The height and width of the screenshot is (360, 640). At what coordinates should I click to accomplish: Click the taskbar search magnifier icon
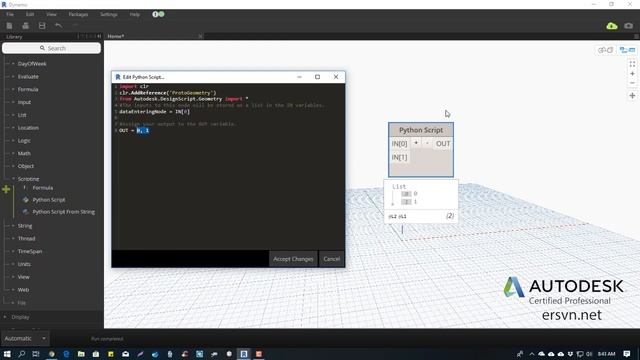point(22,354)
